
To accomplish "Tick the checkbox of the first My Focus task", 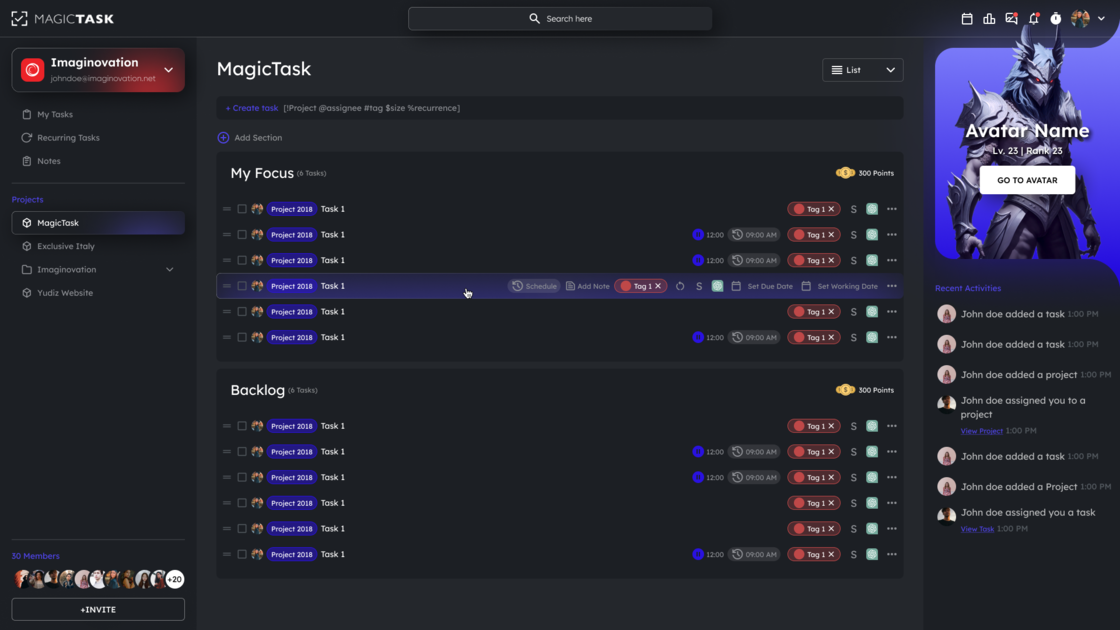I will coord(241,209).
